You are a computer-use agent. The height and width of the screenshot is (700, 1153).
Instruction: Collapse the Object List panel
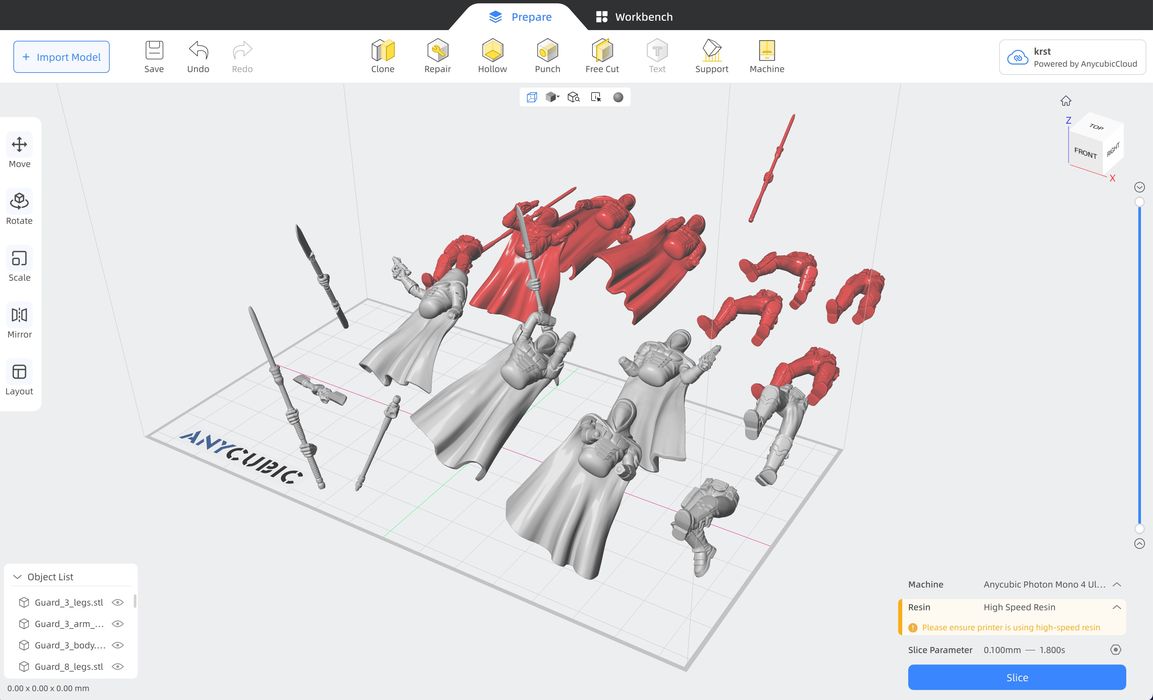(x=17, y=577)
